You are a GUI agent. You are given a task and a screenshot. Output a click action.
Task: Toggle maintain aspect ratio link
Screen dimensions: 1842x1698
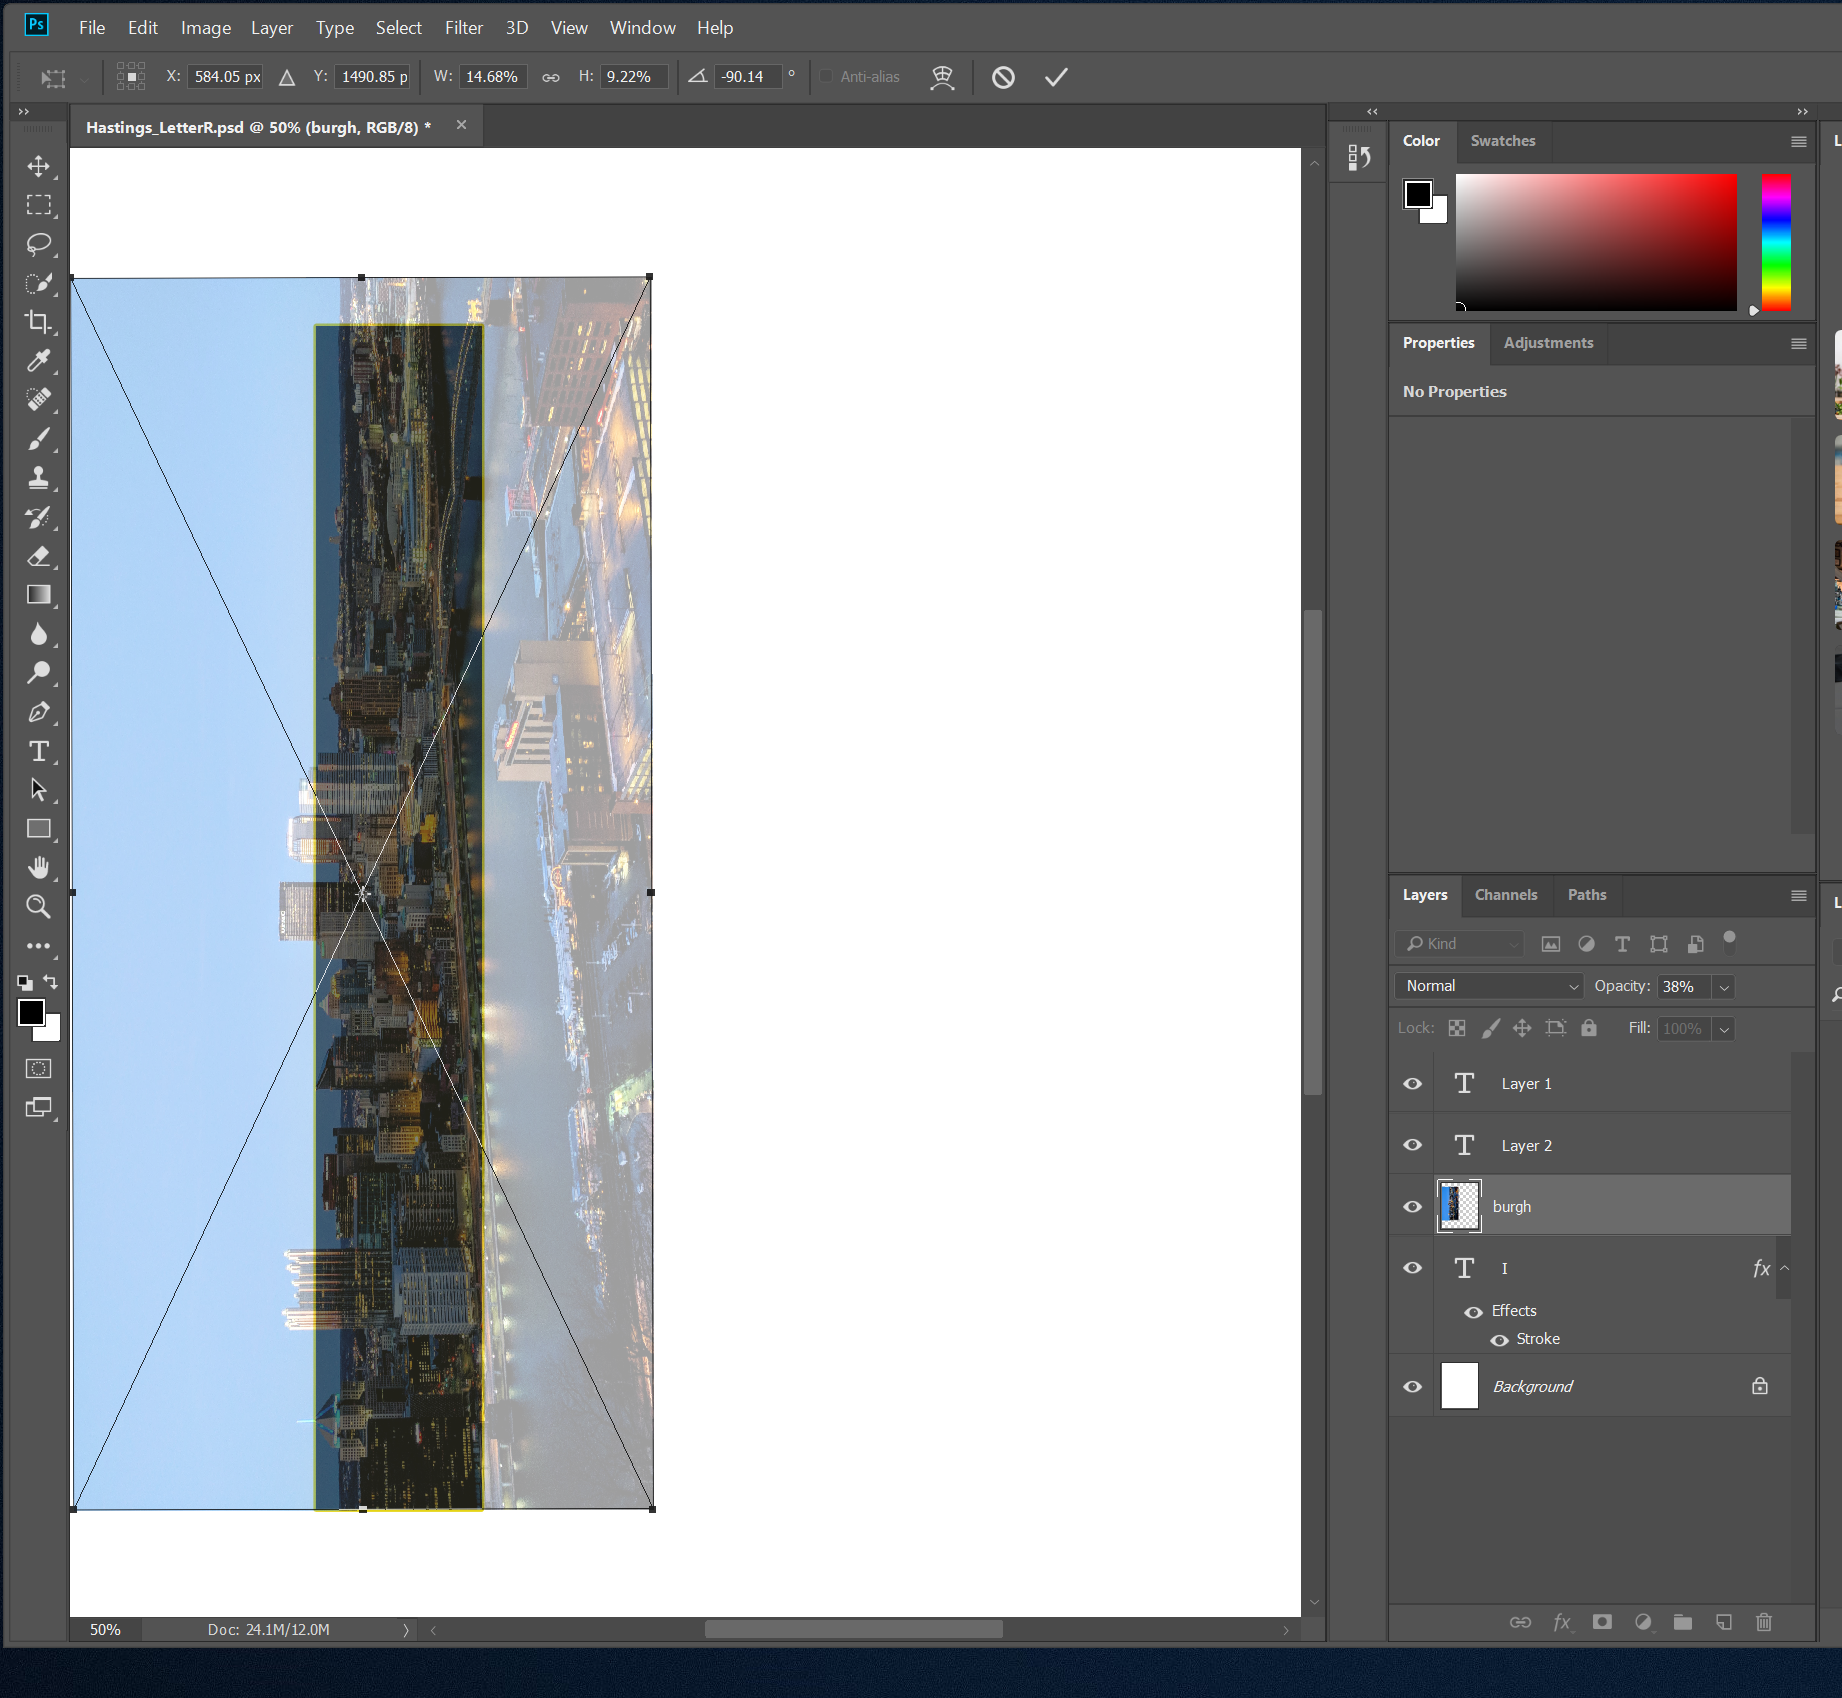(551, 77)
